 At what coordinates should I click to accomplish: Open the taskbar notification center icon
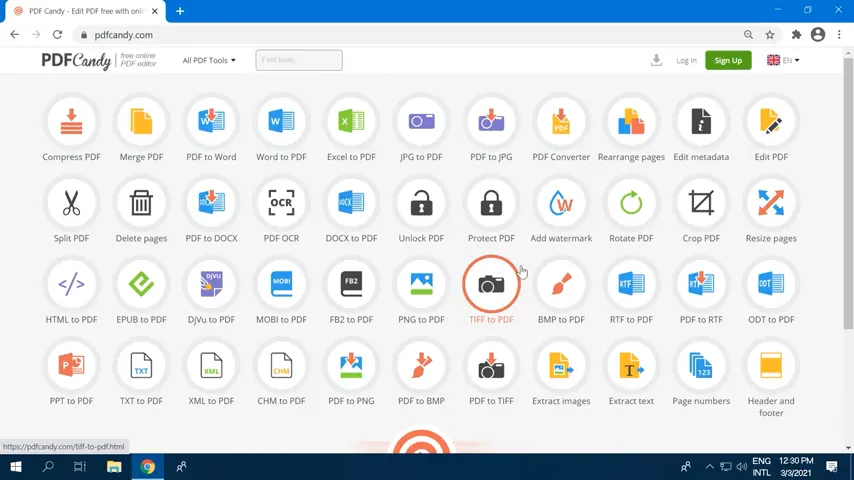[832, 466]
